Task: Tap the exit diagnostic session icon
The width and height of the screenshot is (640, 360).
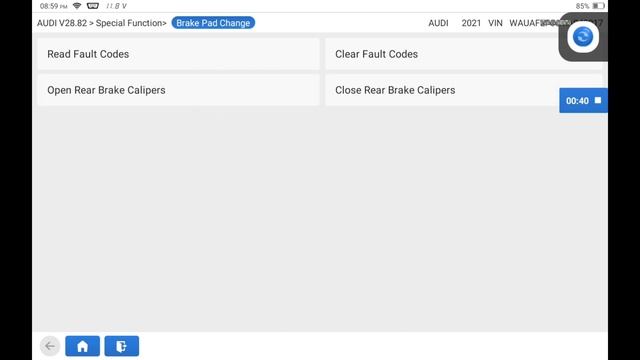Action: click(x=122, y=346)
